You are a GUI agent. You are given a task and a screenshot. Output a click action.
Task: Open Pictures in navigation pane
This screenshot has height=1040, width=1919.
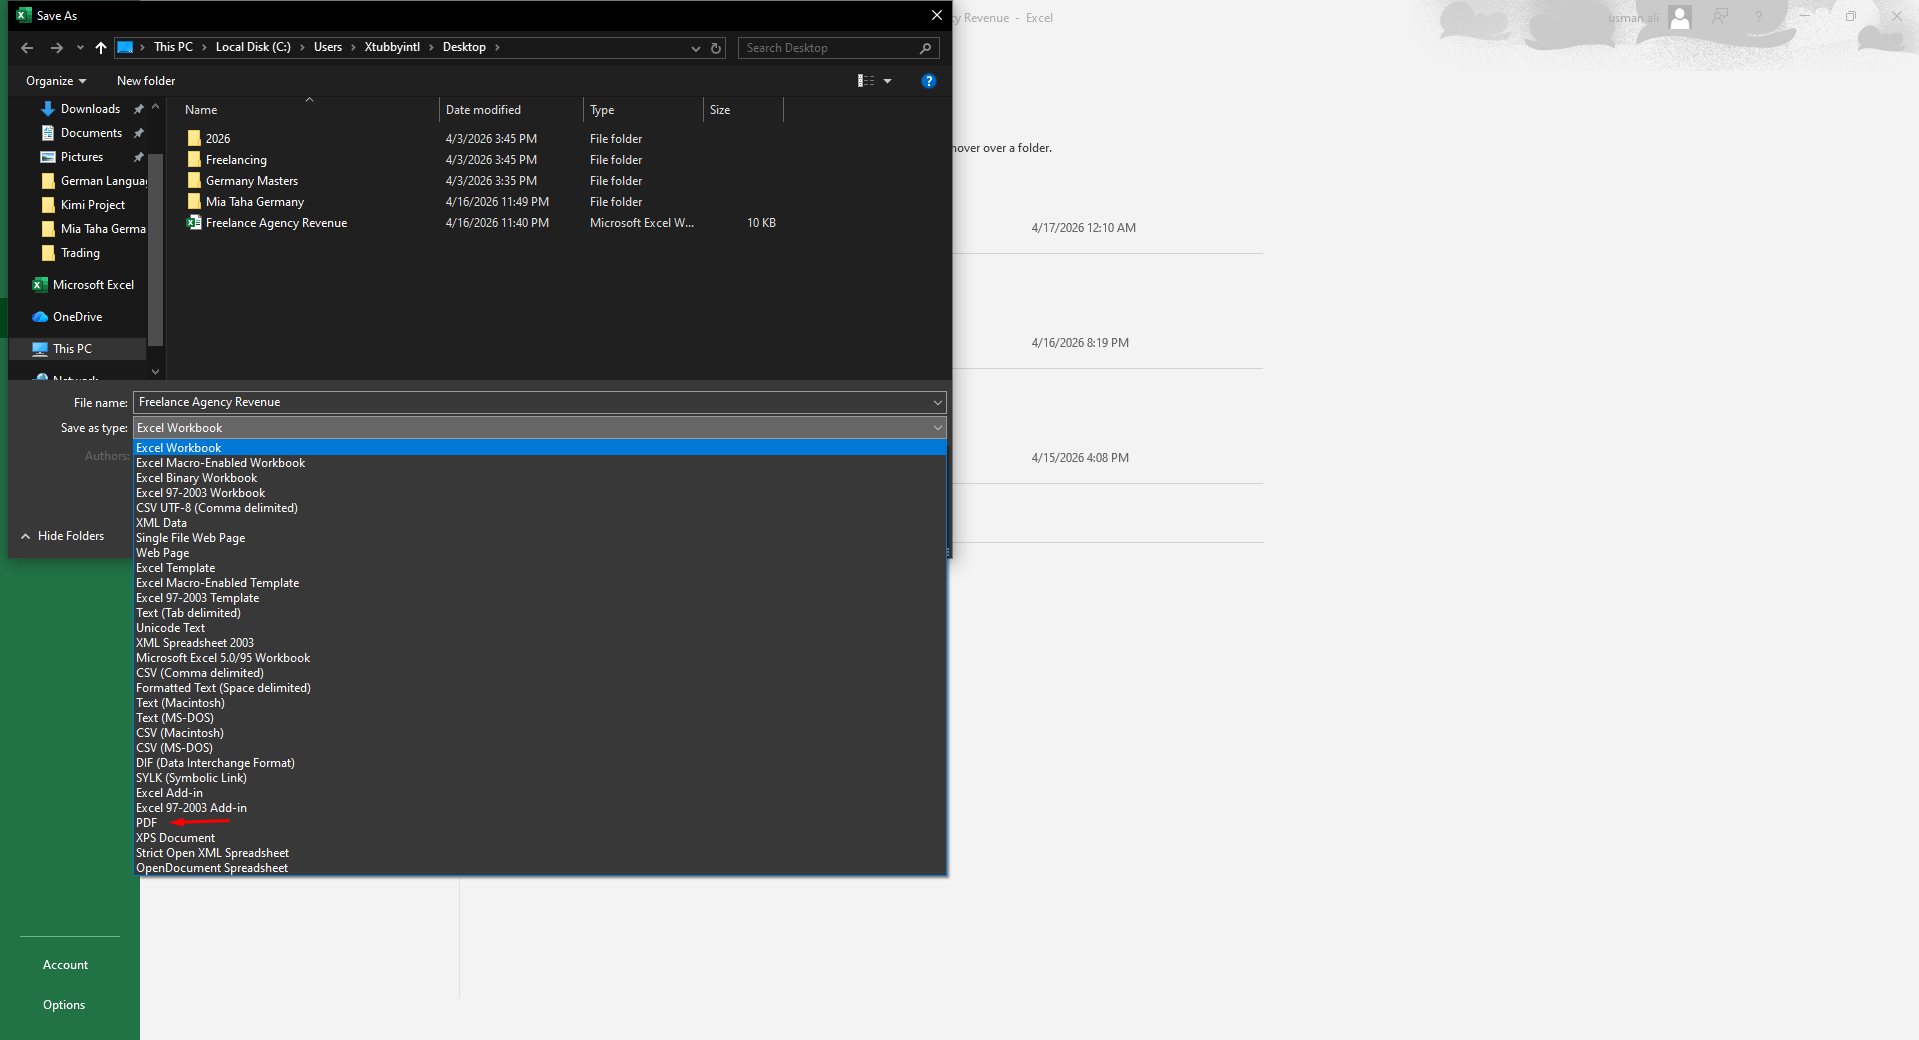pos(82,157)
